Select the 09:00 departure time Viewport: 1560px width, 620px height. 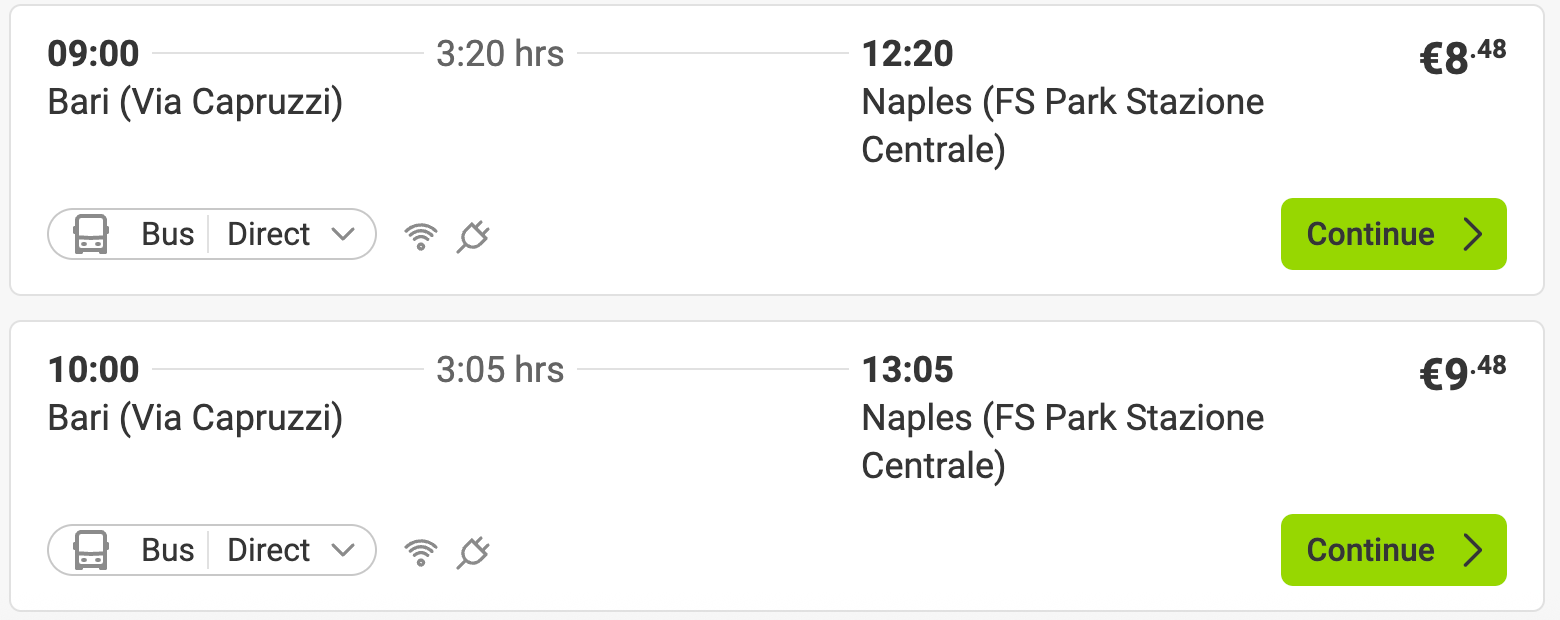point(94,53)
